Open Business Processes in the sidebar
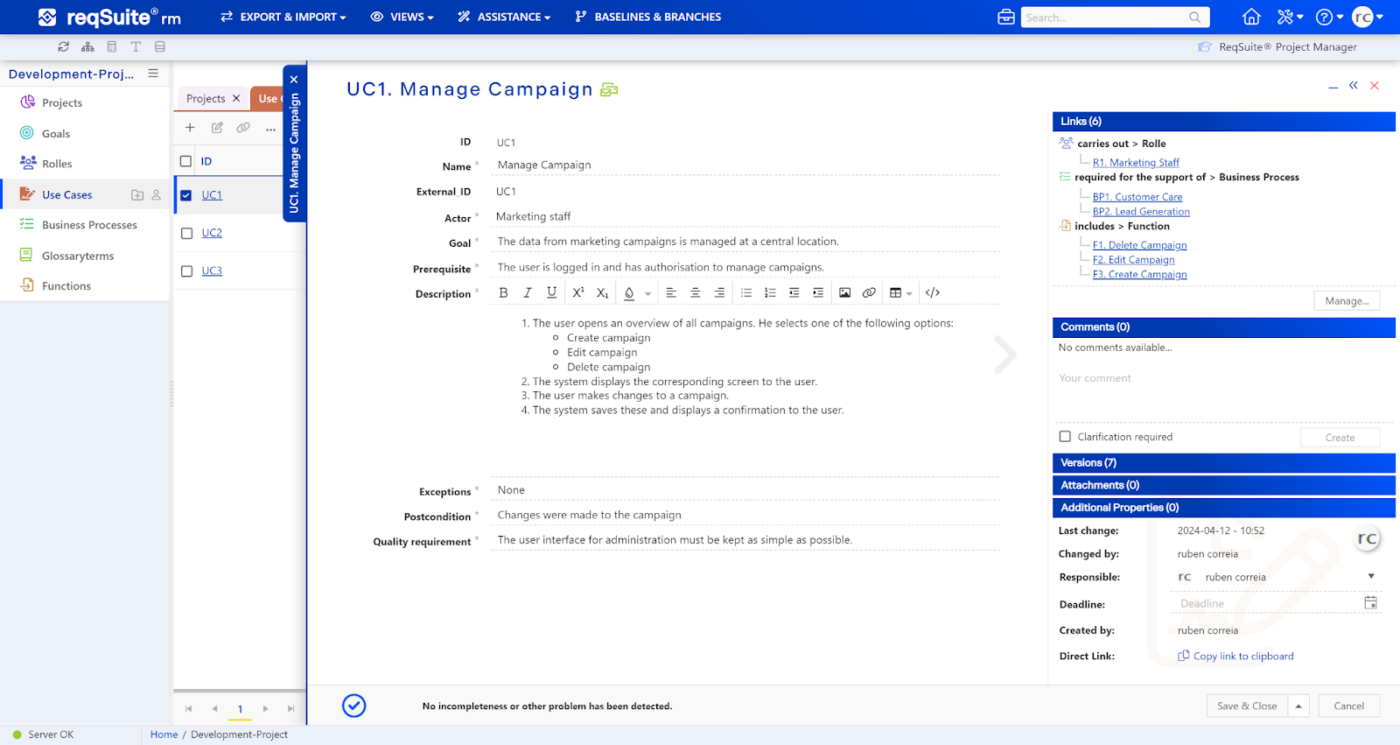 click(x=89, y=225)
